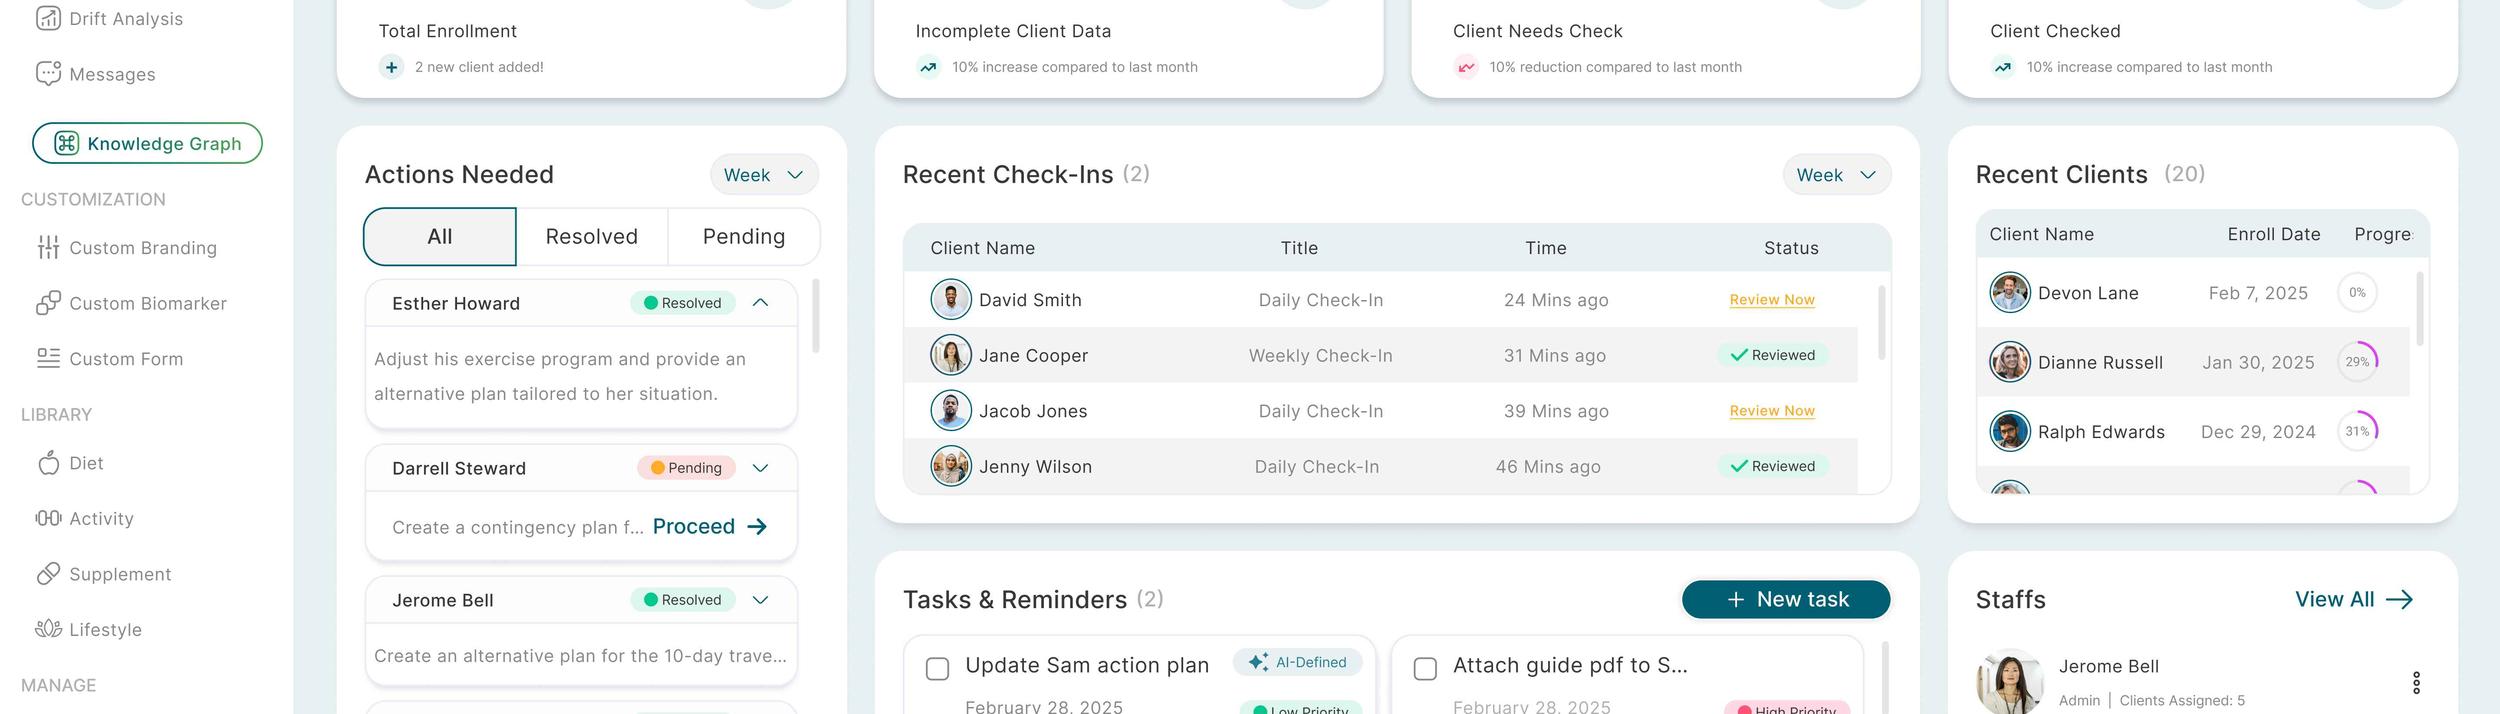Viewport: 2500px width, 714px height.
Task: Click Review Now for David Smith
Action: click(1771, 300)
